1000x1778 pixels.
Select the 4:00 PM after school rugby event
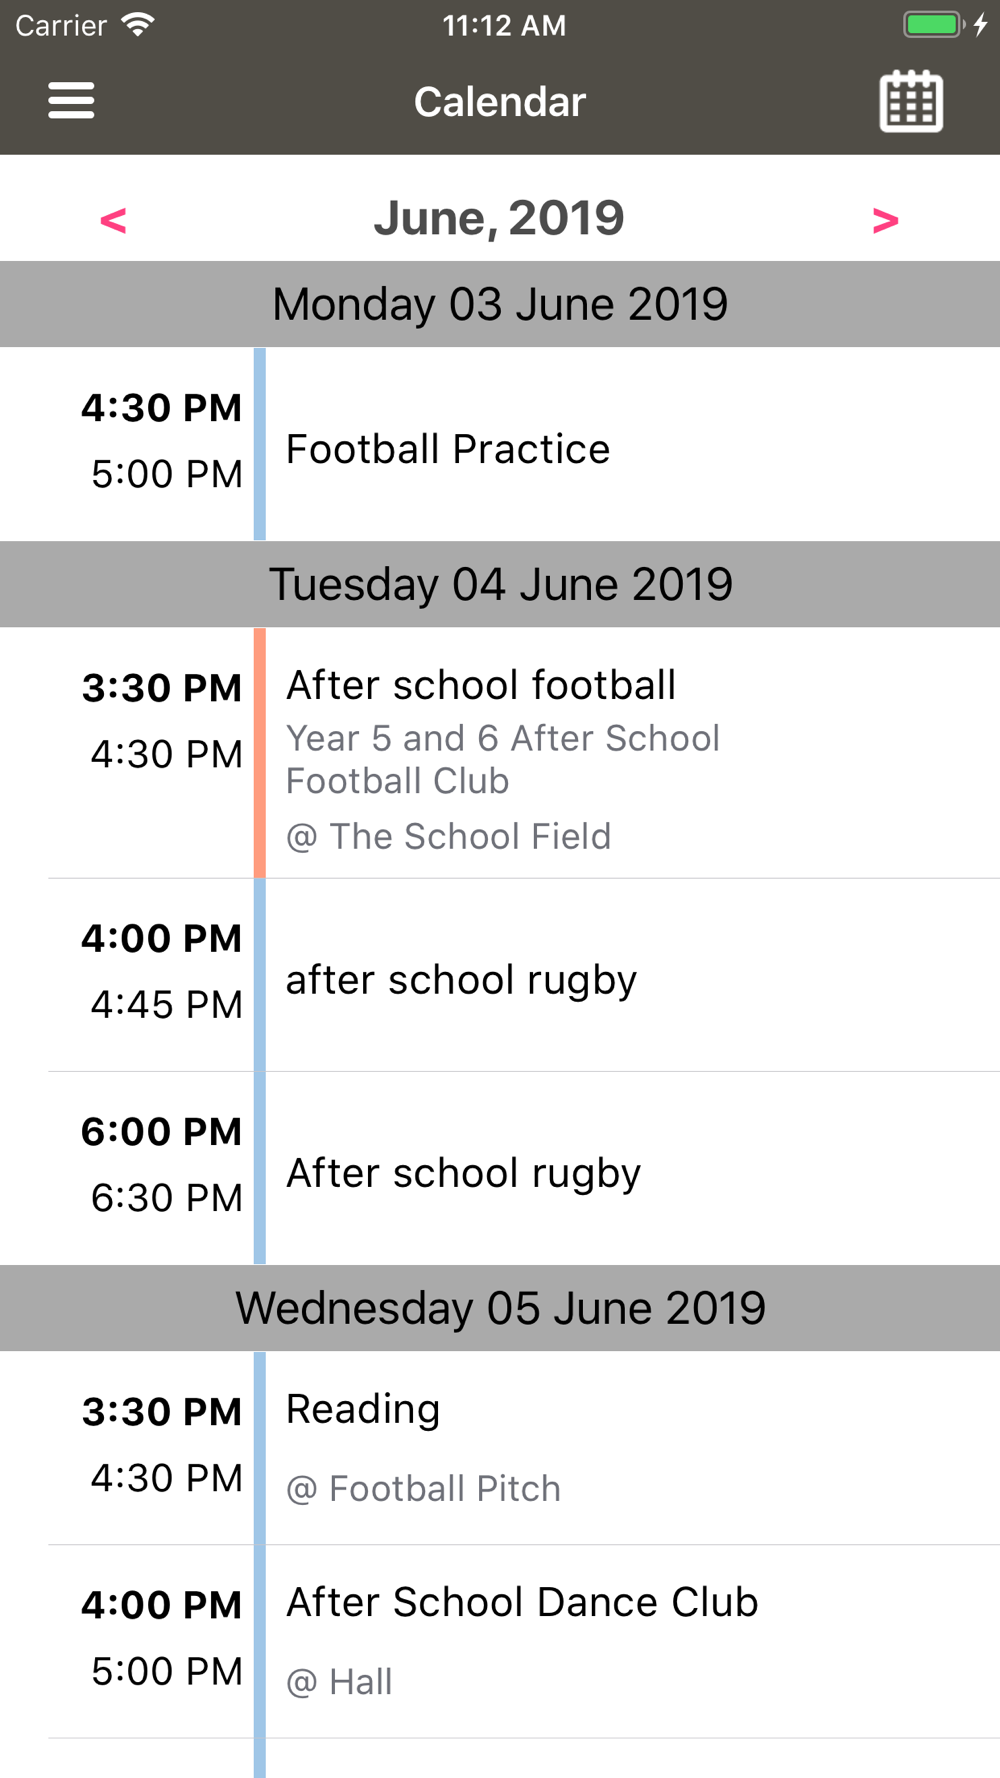coord(461,980)
